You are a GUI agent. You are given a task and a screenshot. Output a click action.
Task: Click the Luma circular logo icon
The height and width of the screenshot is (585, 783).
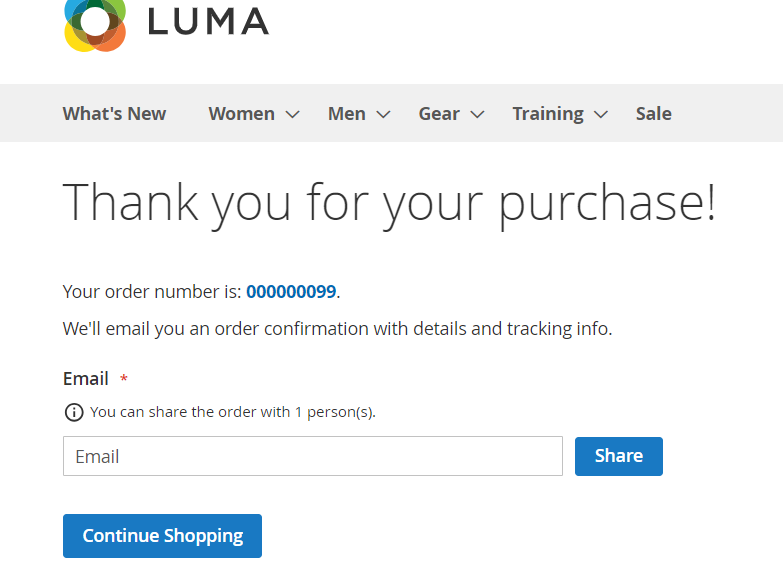[x=95, y=24]
